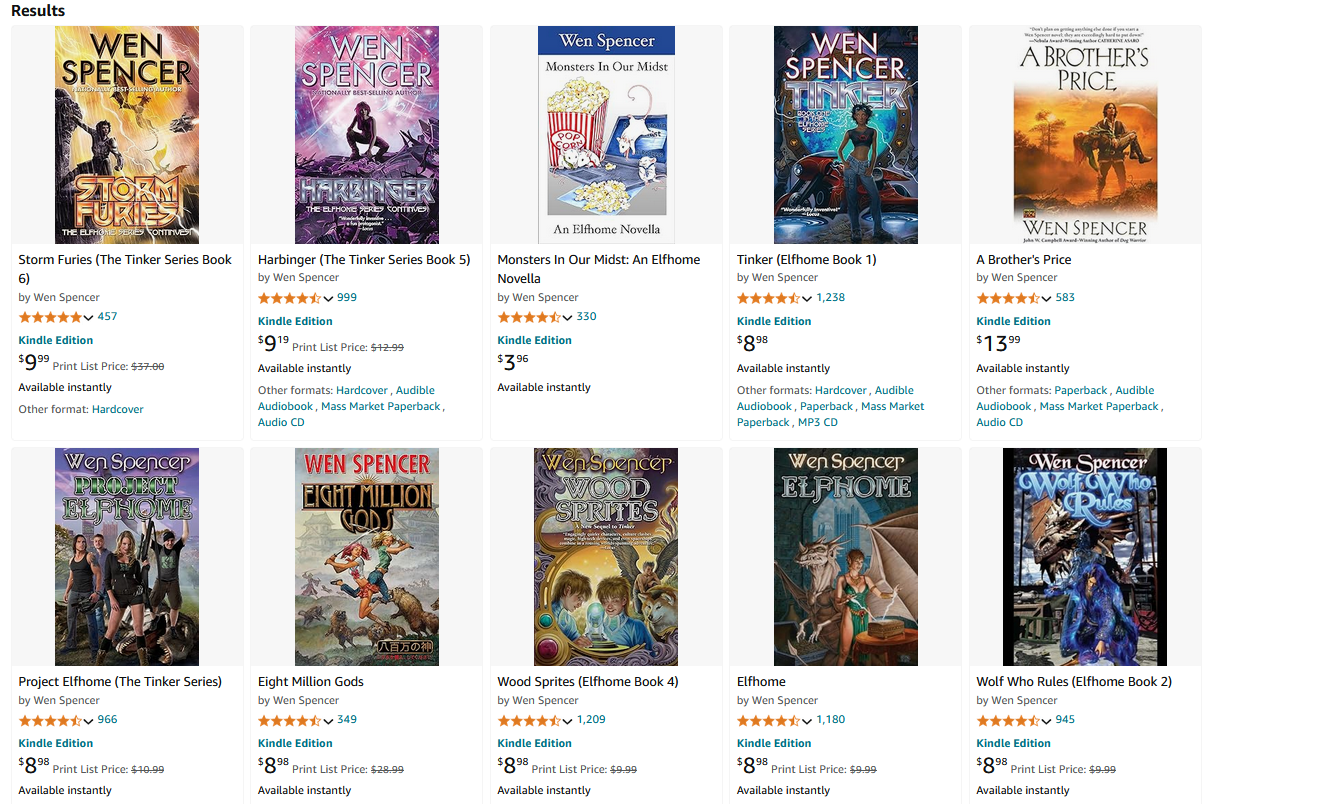
Task: Open the Harbinger book cover image
Action: click(x=366, y=135)
